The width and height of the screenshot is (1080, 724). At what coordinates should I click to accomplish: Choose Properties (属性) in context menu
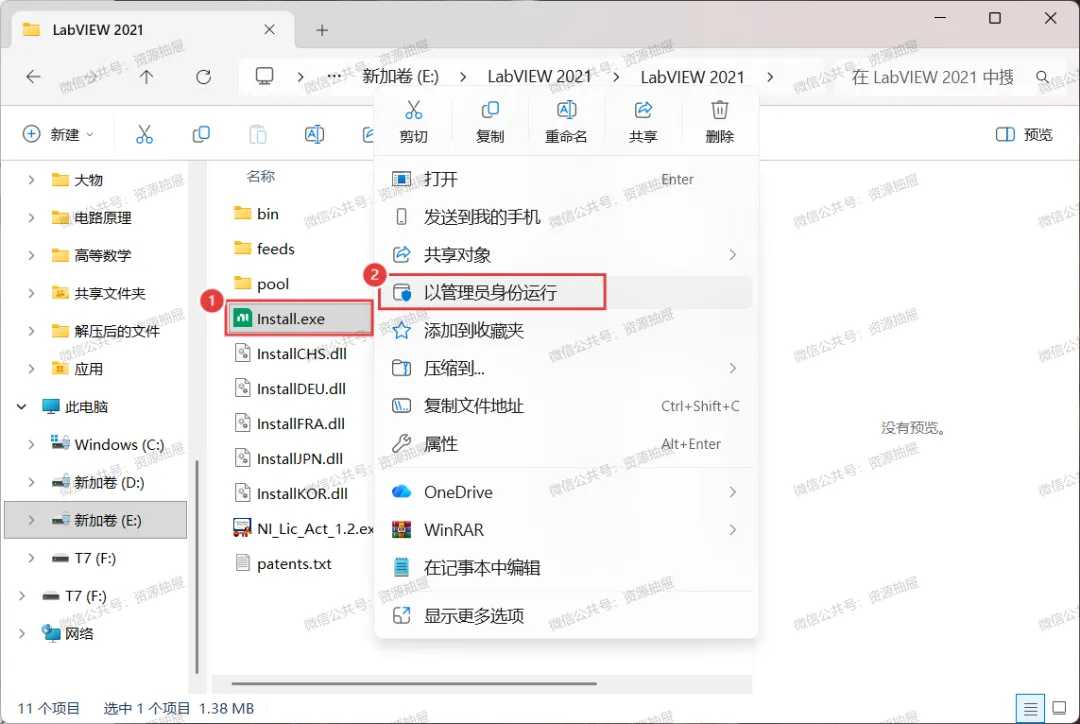565,444
